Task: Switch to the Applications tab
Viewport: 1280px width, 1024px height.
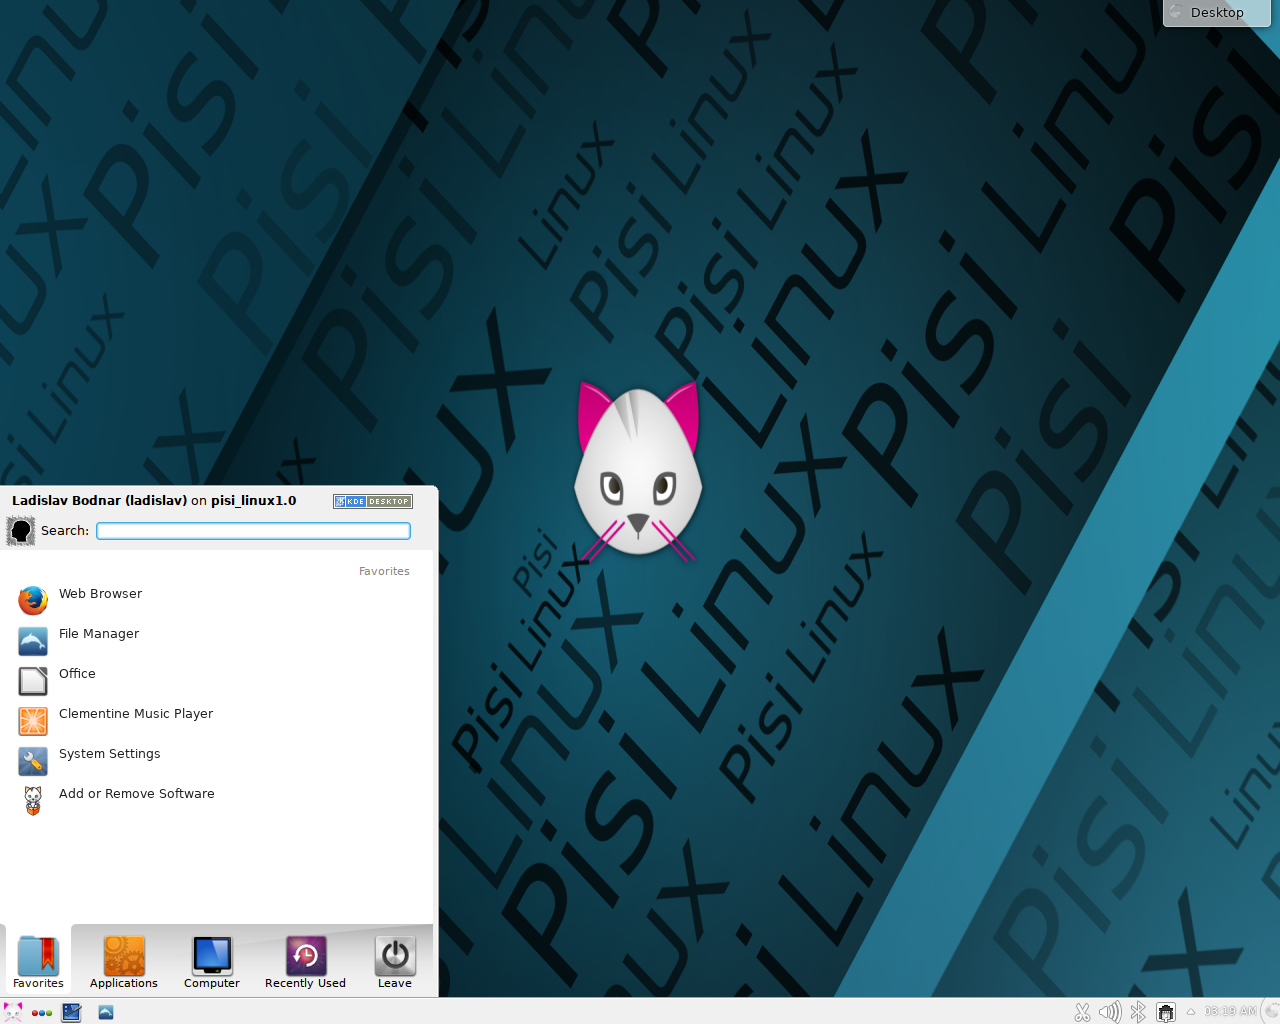Action: (x=124, y=962)
